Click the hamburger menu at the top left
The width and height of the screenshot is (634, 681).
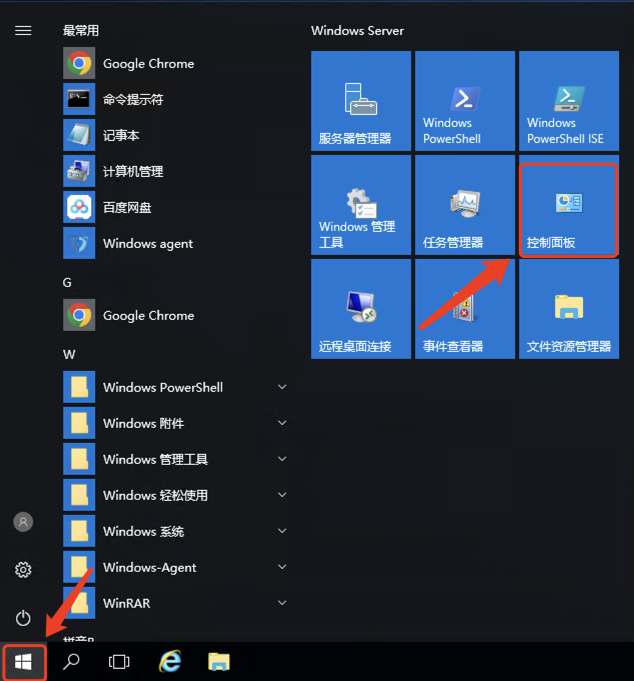[23, 30]
